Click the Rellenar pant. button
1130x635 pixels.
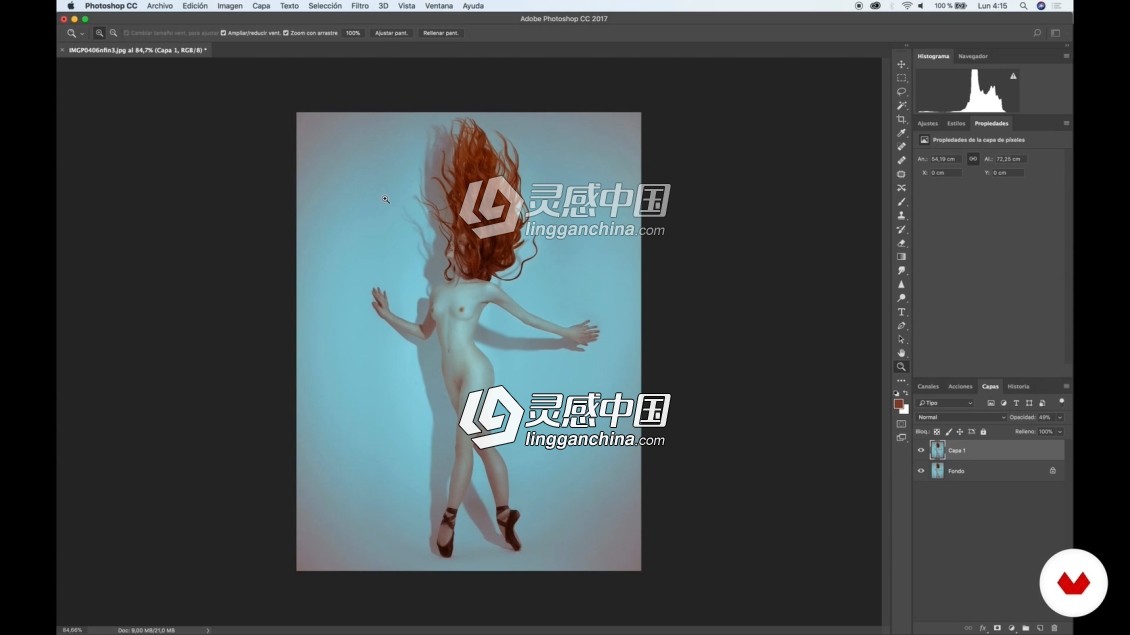coord(440,33)
